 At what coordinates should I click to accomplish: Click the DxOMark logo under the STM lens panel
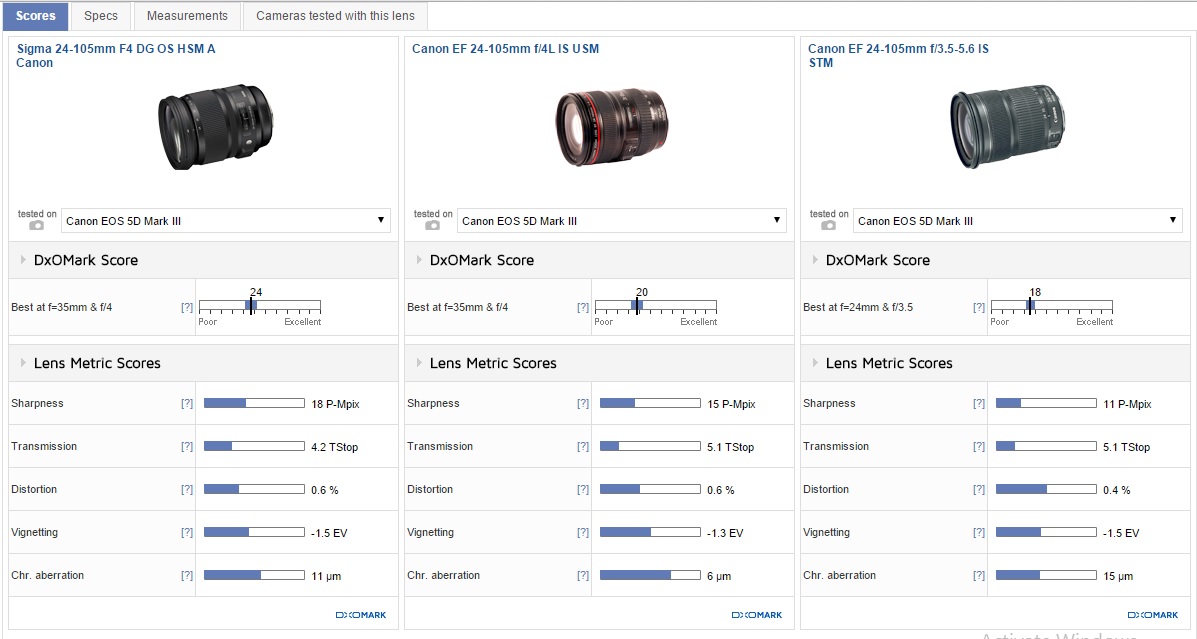[1153, 615]
